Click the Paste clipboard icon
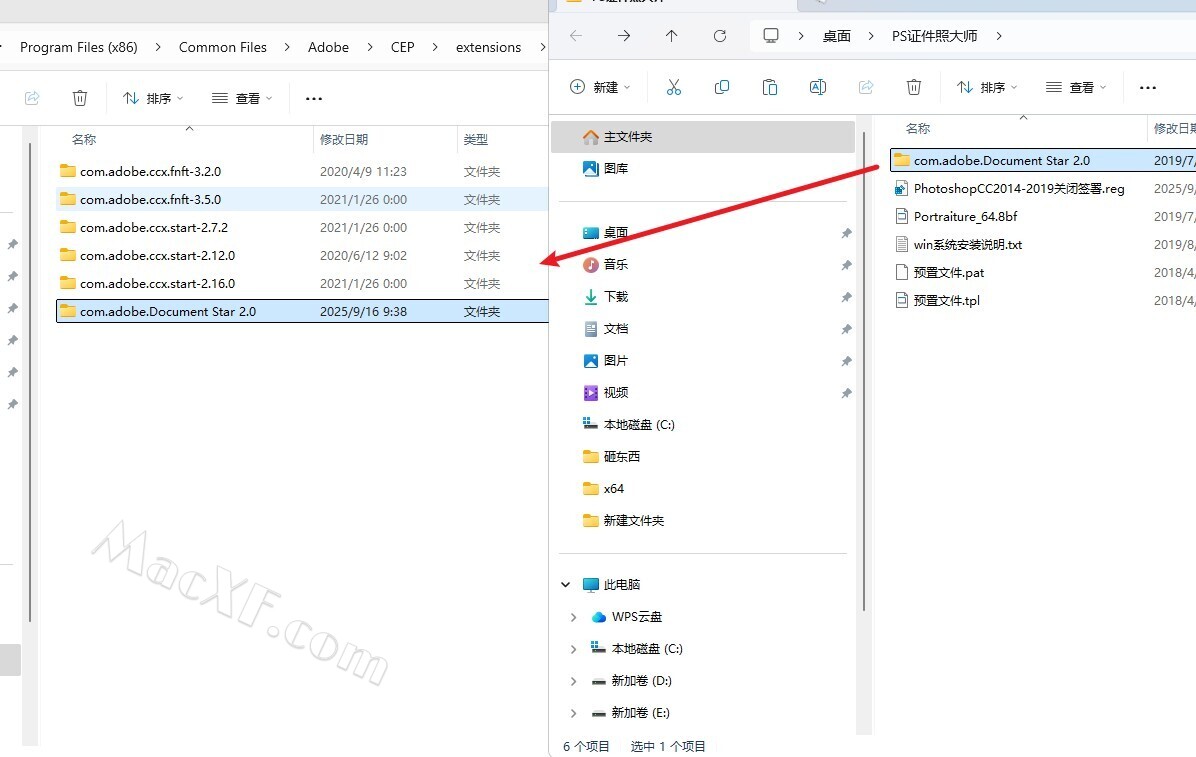This screenshot has width=1196, height=757. point(770,87)
